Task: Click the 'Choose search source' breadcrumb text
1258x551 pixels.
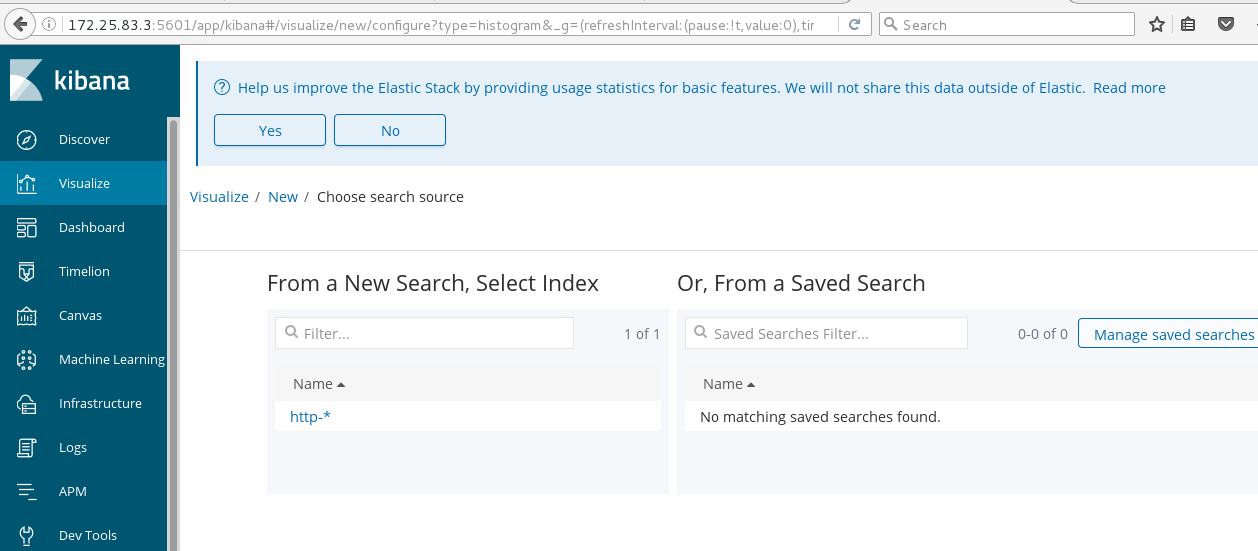Action: pos(390,197)
